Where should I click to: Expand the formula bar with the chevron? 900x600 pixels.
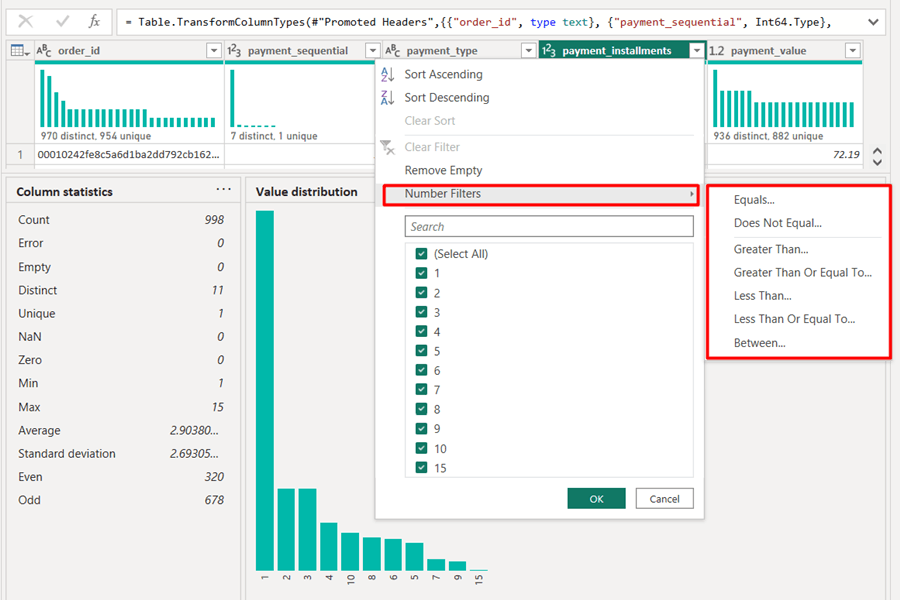pyautogui.click(x=873, y=22)
